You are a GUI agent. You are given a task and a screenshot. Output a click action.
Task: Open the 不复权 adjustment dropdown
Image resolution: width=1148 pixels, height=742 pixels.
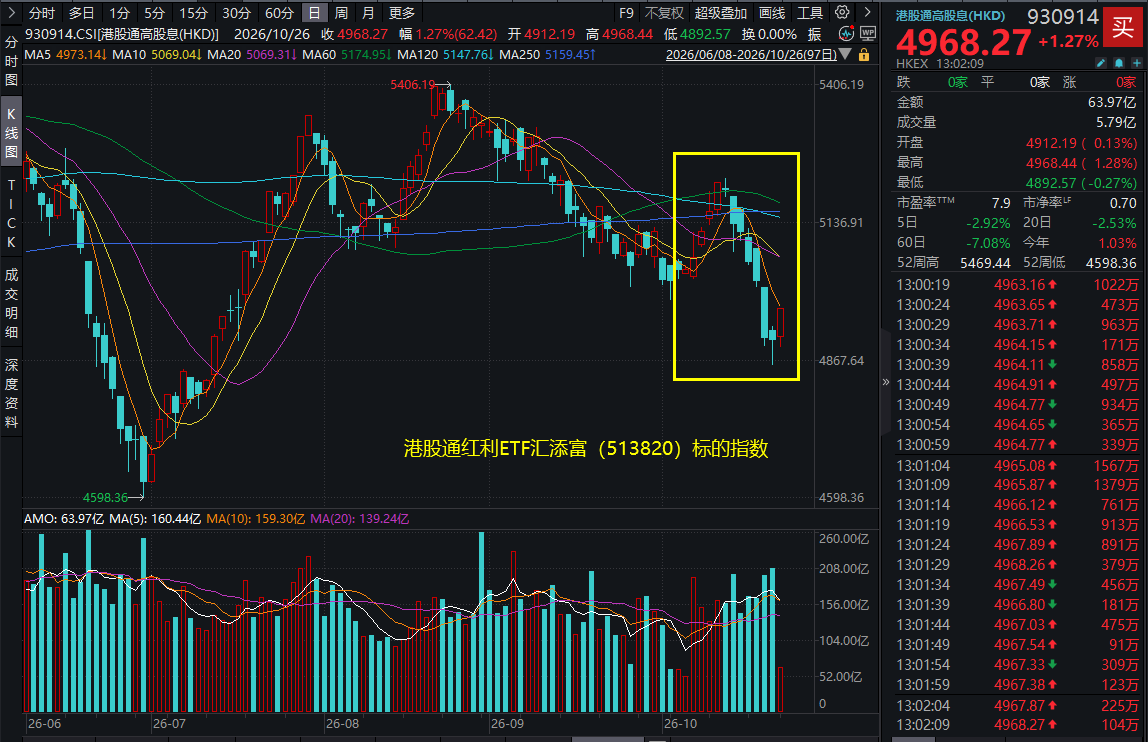click(664, 12)
